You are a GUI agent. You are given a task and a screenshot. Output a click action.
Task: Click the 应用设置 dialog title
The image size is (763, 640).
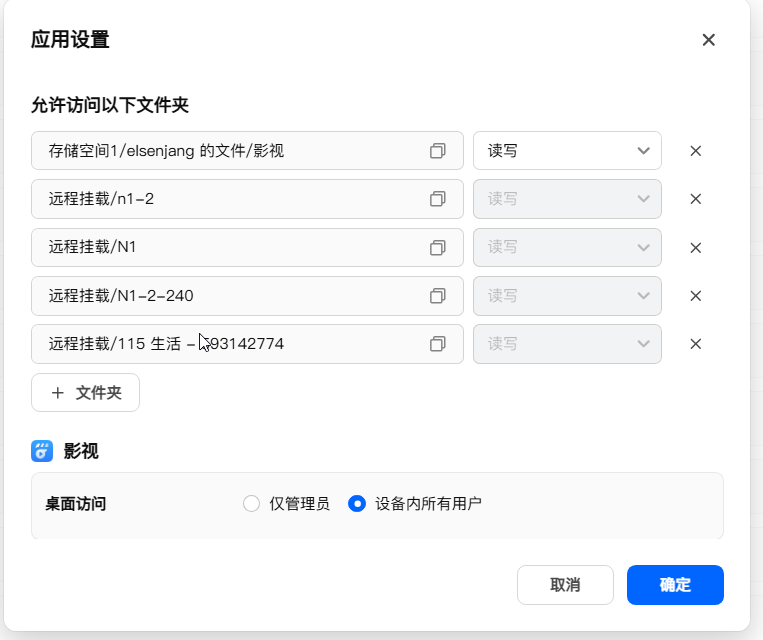coord(70,39)
